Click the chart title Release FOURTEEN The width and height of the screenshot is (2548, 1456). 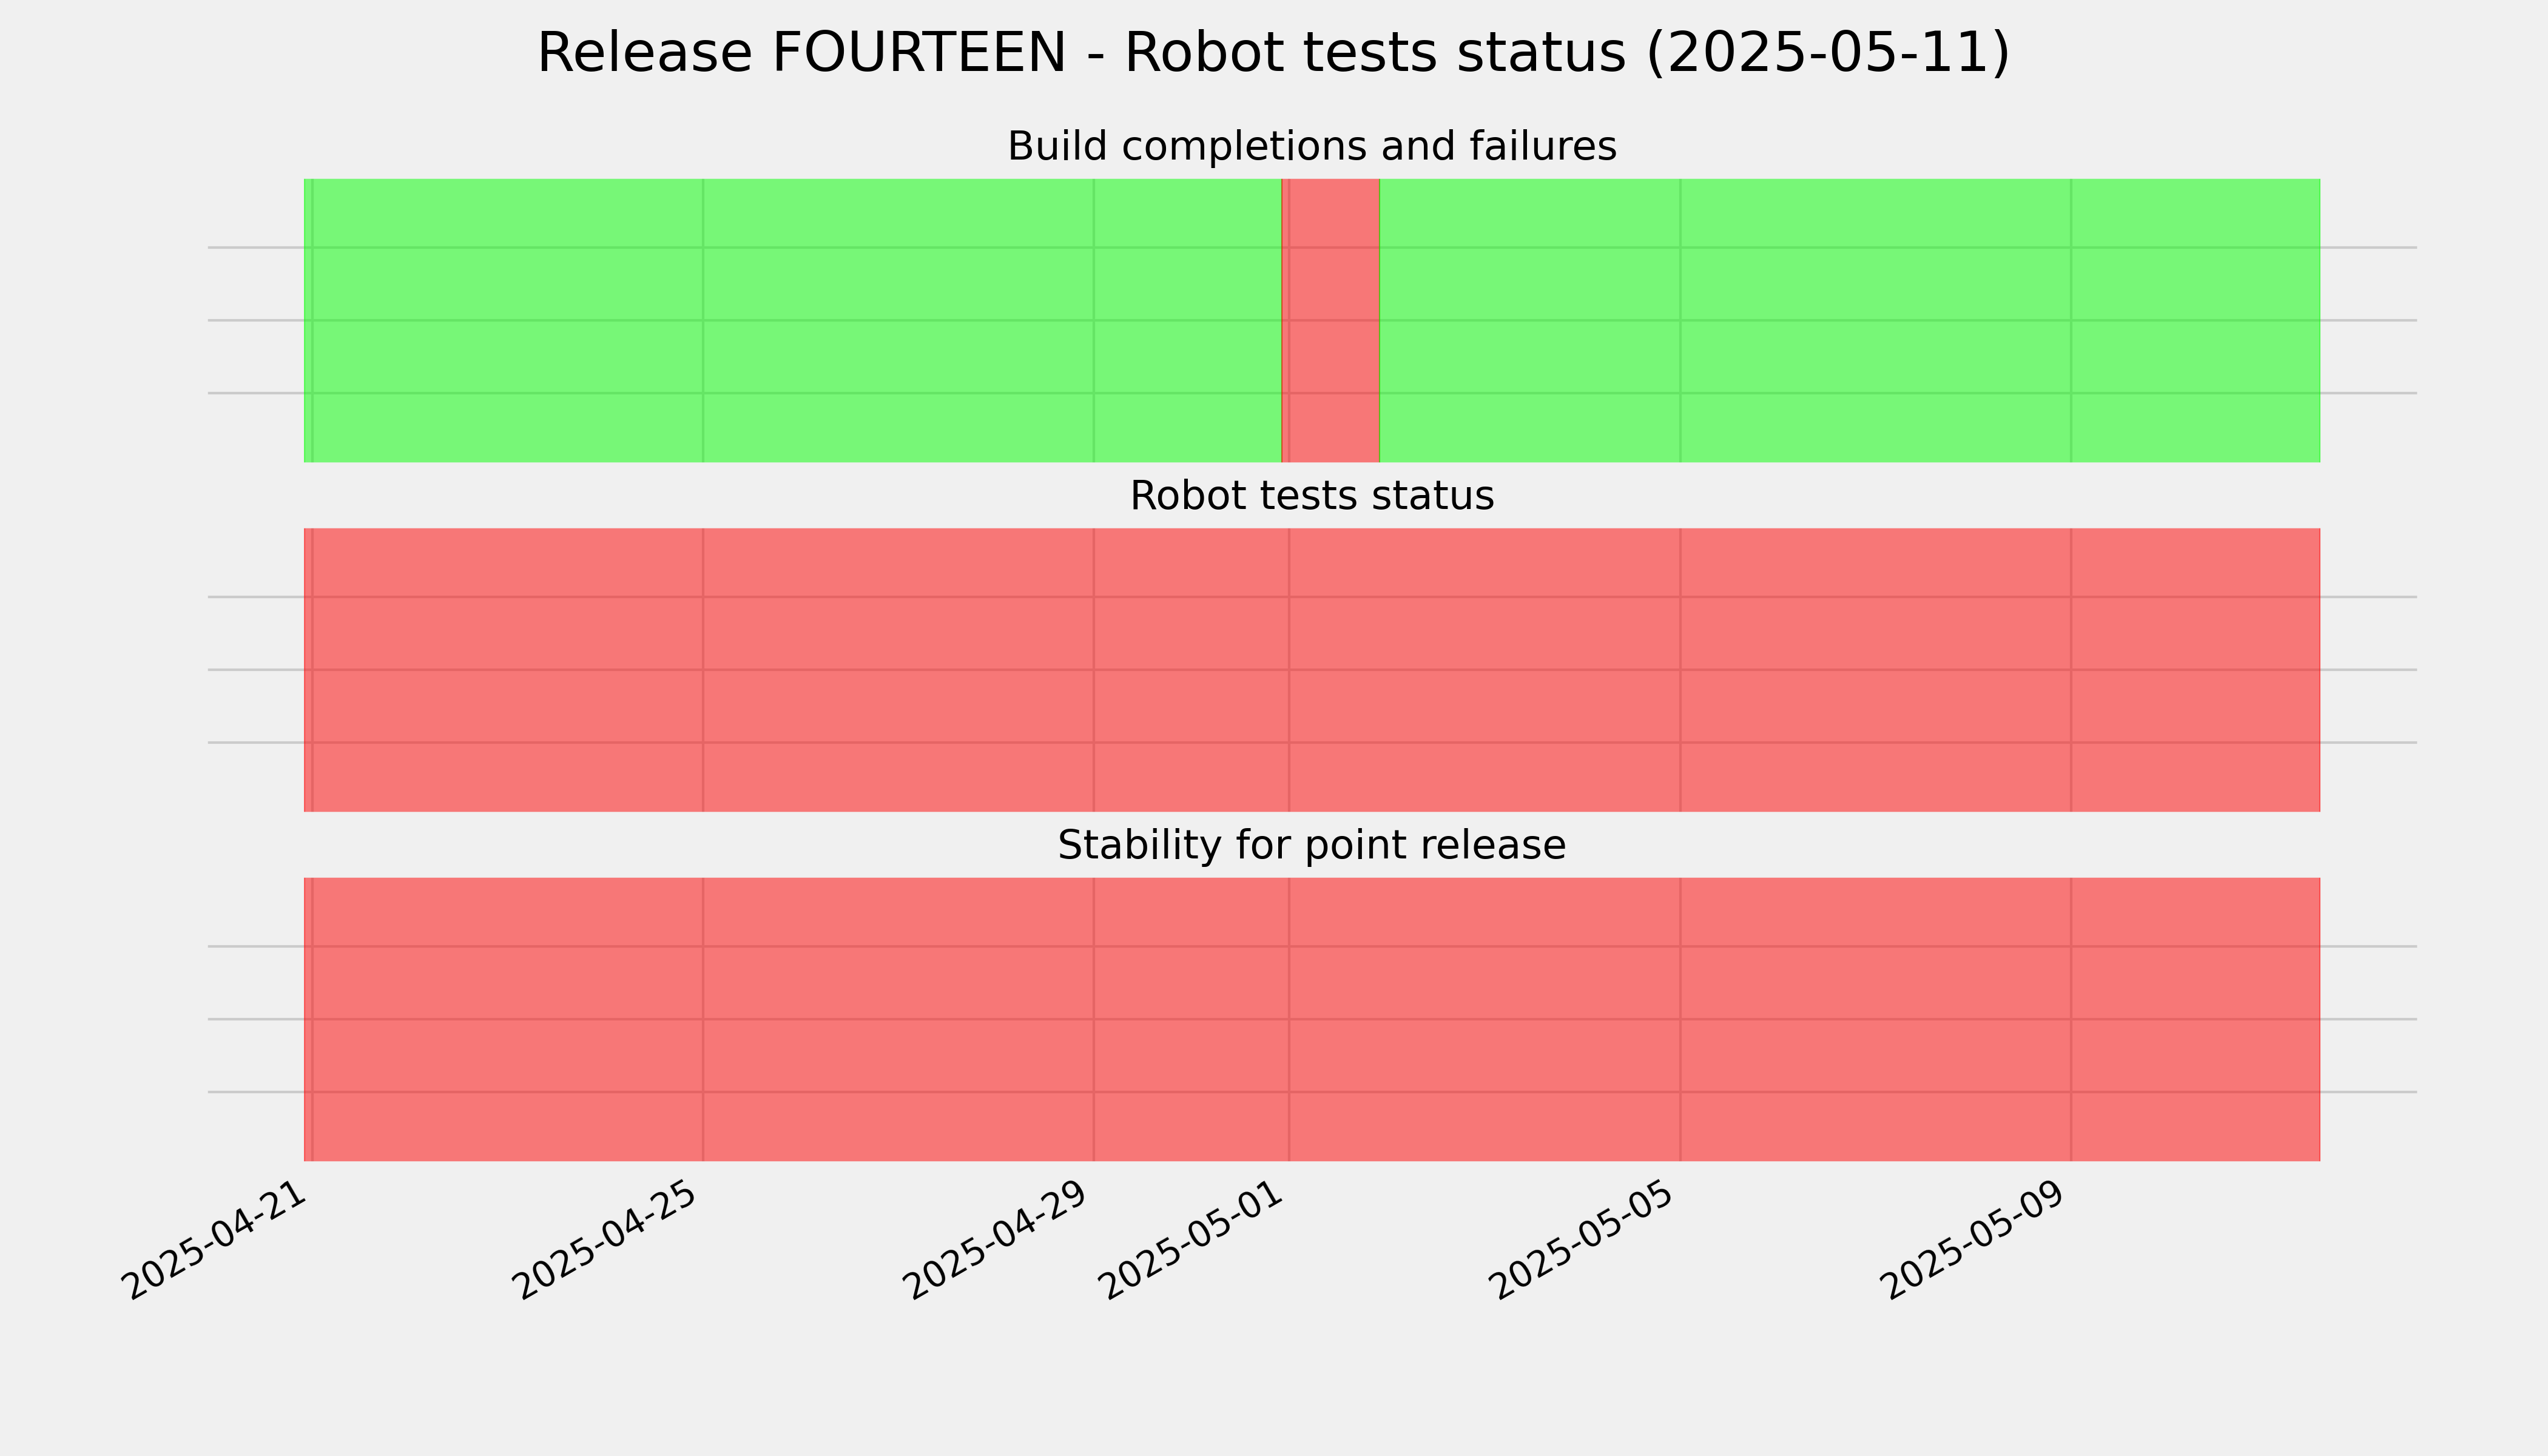tap(1273, 53)
